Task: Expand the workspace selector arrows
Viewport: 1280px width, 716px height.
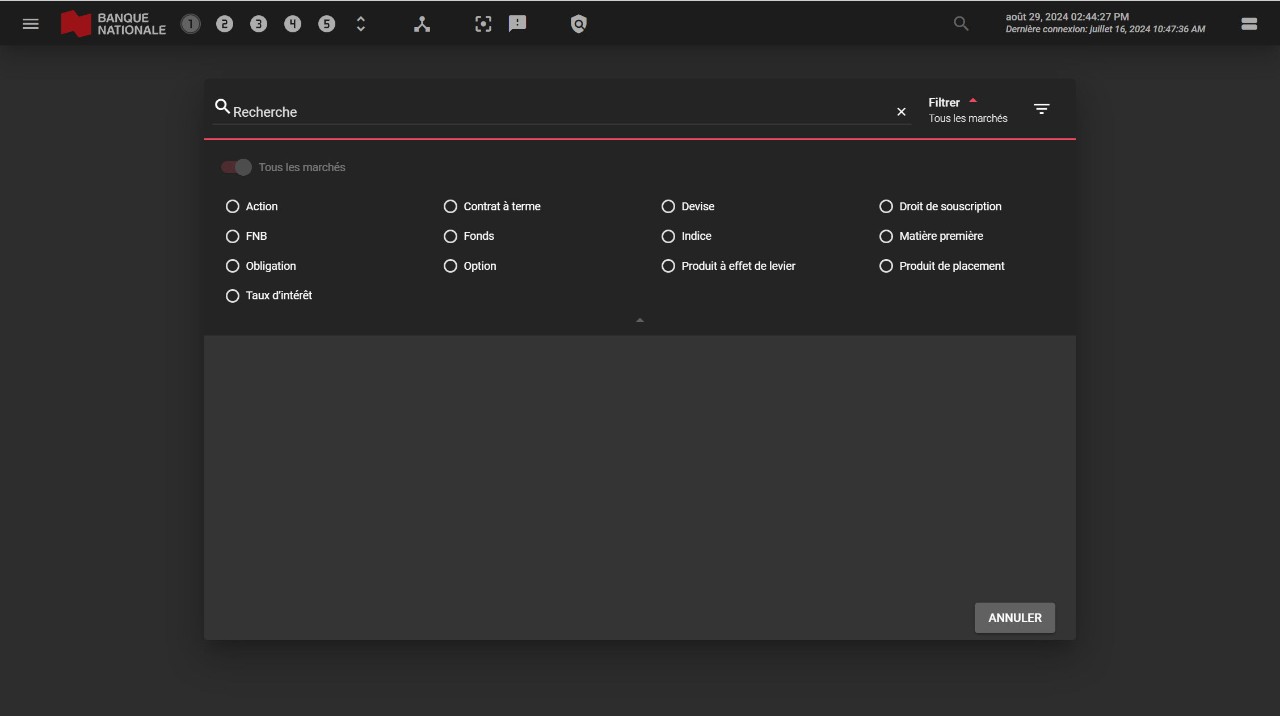Action: [361, 24]
